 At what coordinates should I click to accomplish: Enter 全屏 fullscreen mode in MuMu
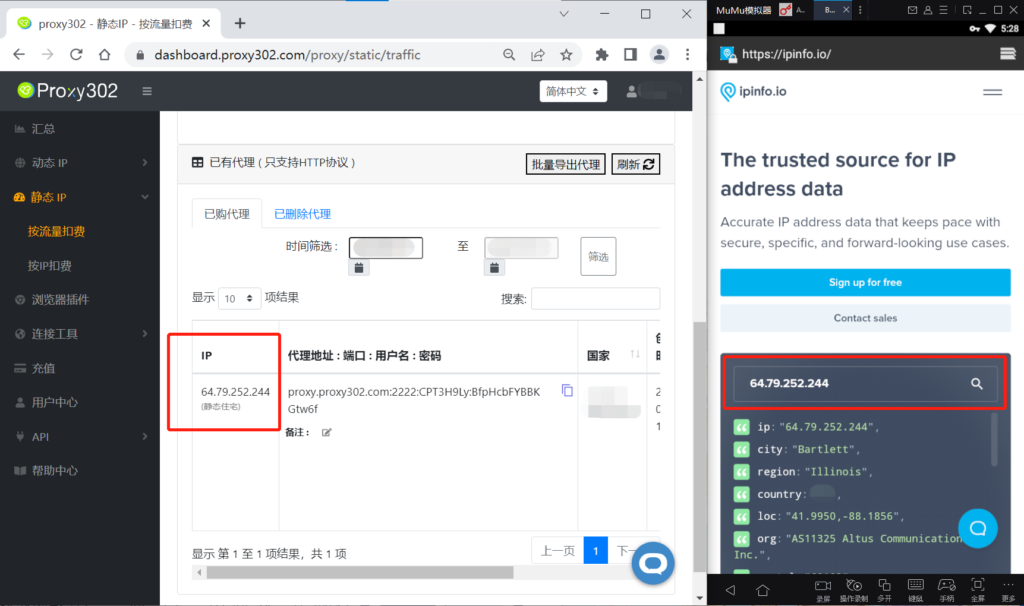click(x=978, y=590)
